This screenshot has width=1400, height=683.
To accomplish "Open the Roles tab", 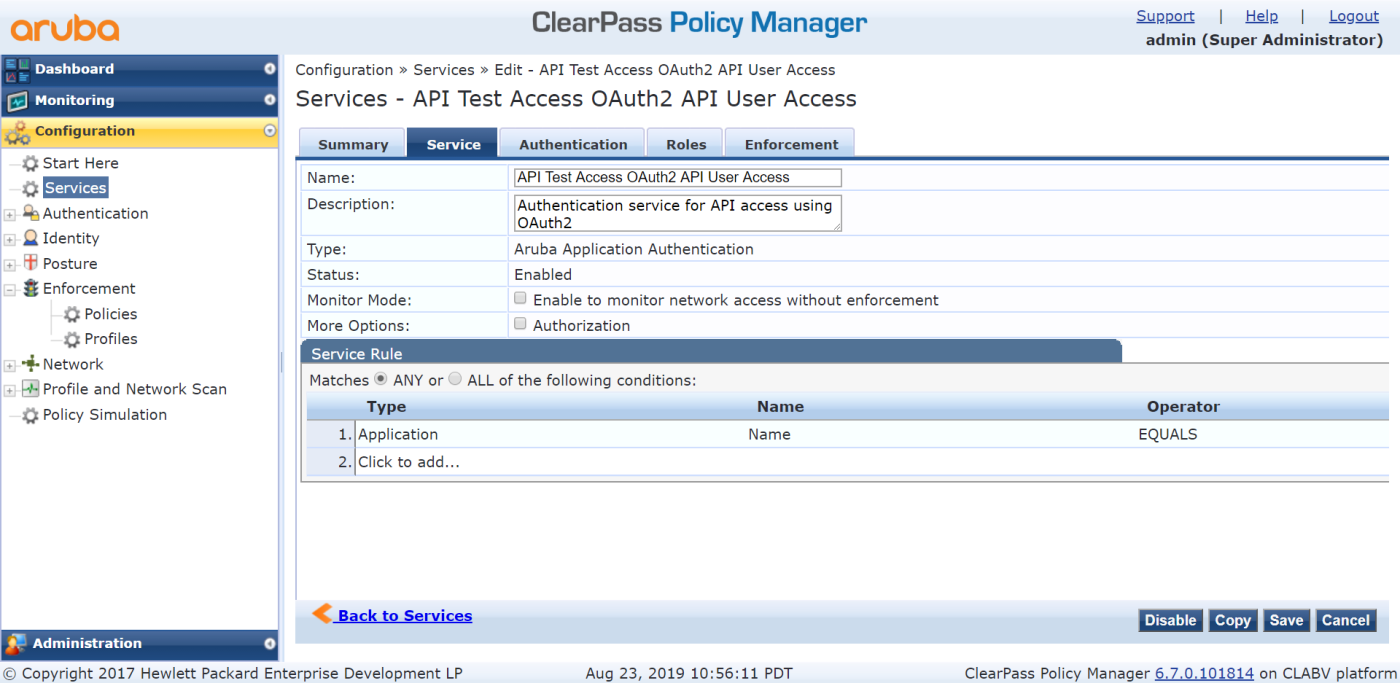I will (686, 144).
